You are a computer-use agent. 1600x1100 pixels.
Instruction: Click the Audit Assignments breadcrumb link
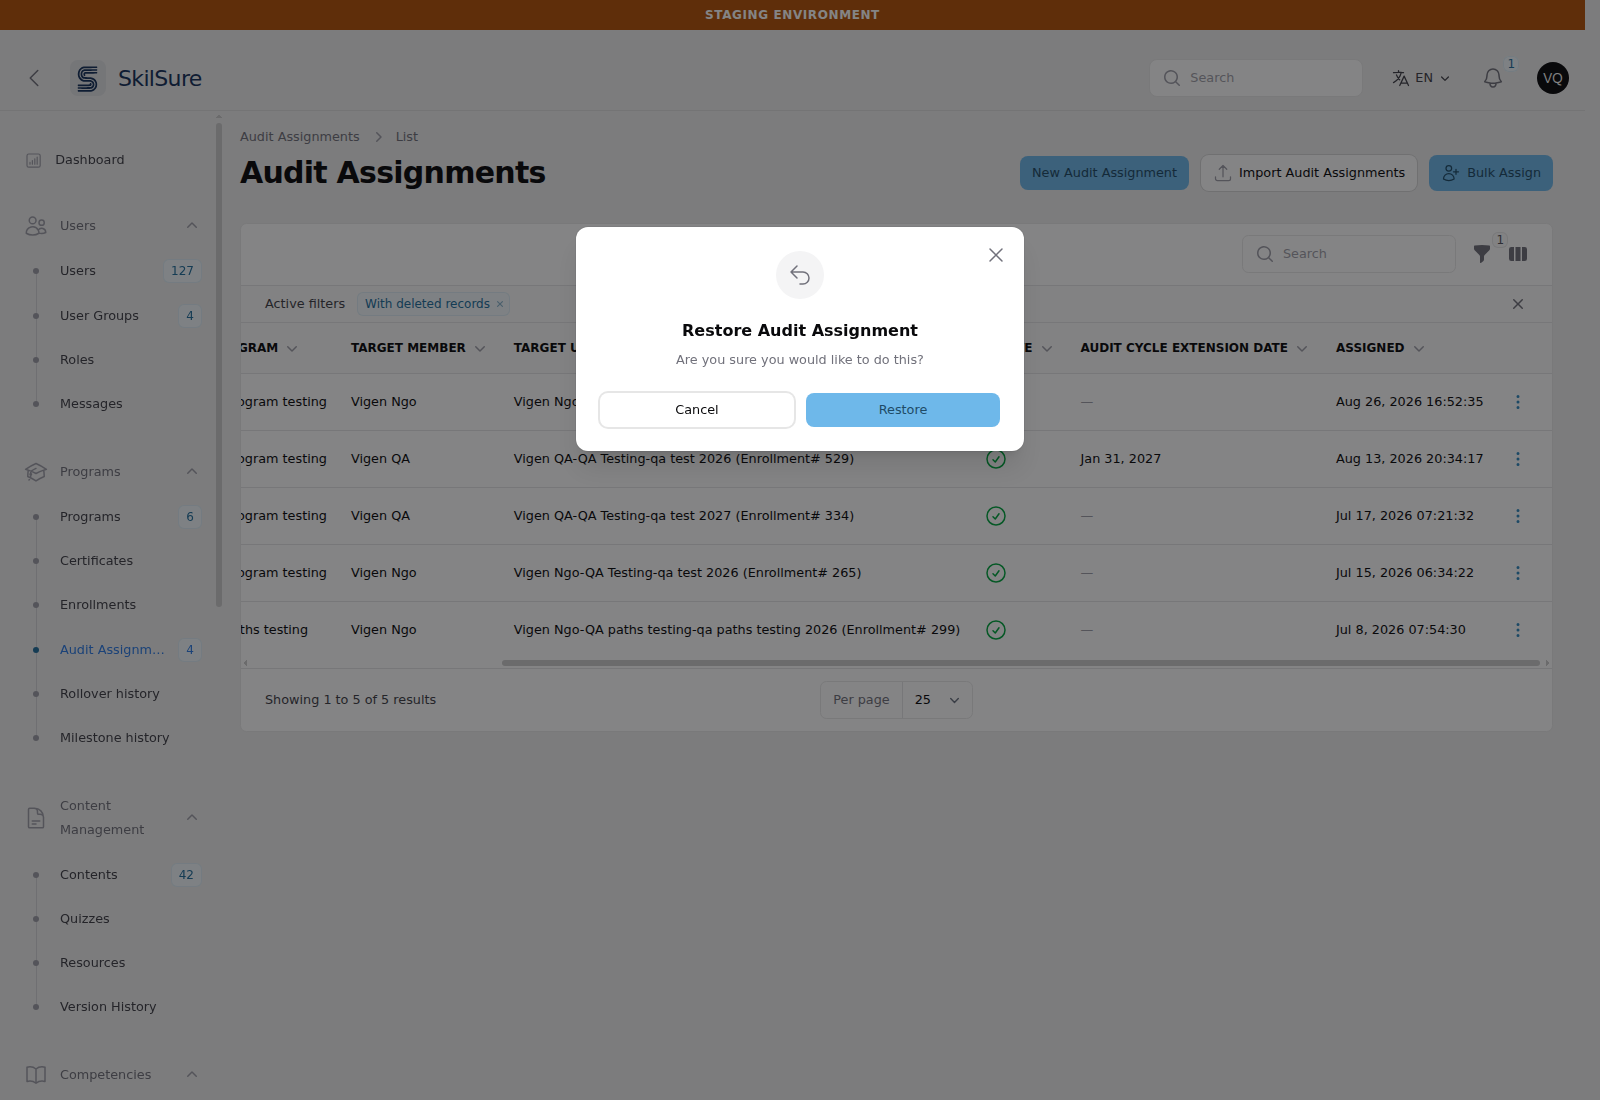coord(299,137)
